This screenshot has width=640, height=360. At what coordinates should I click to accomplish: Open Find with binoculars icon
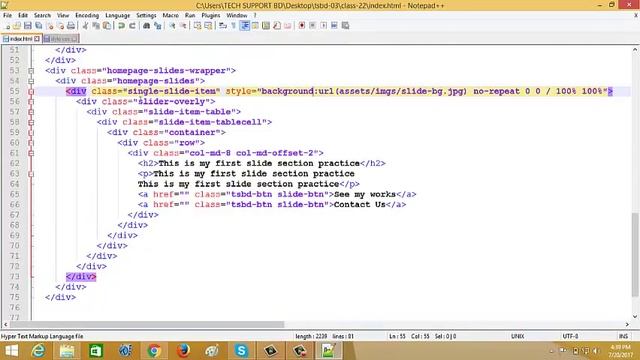146,26
